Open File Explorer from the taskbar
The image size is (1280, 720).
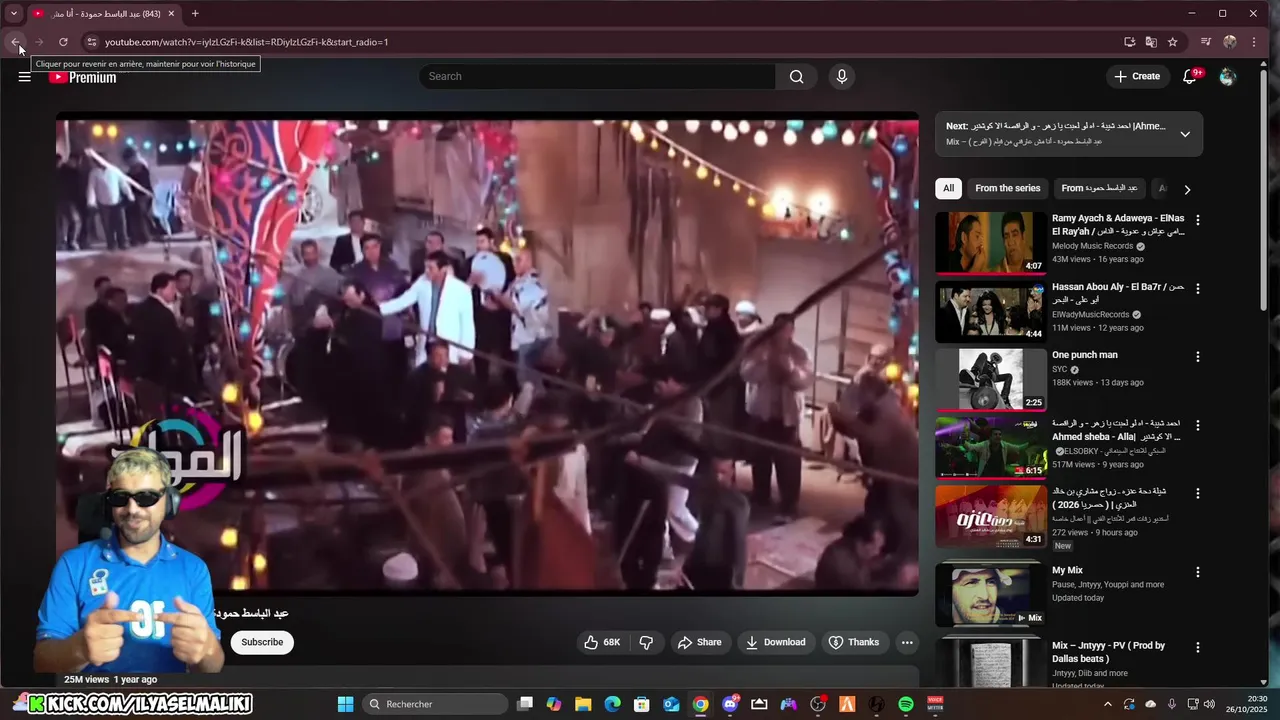coord(583,704)
